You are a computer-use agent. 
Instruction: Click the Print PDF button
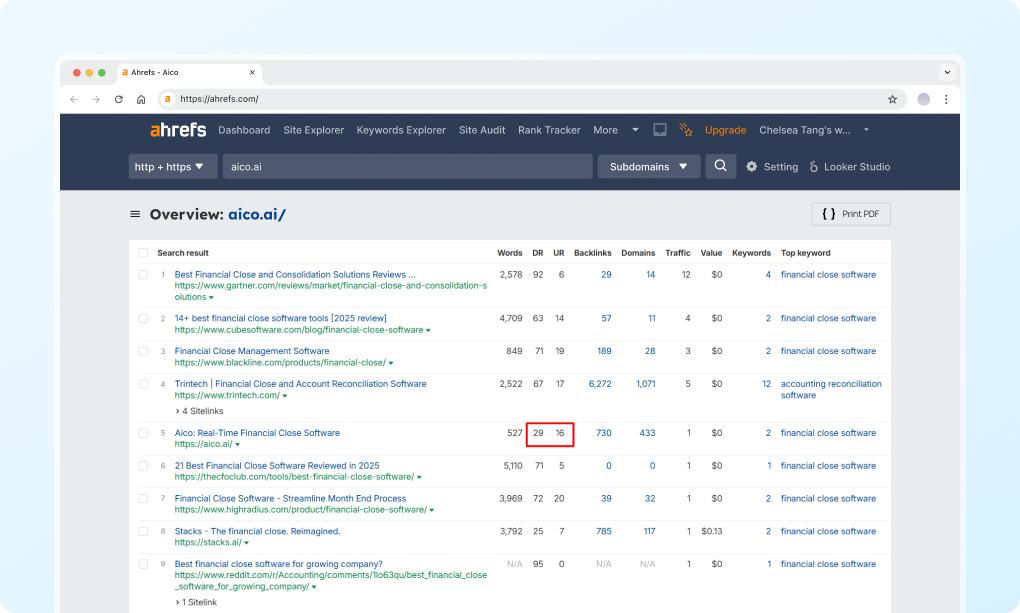pos(850,214)
